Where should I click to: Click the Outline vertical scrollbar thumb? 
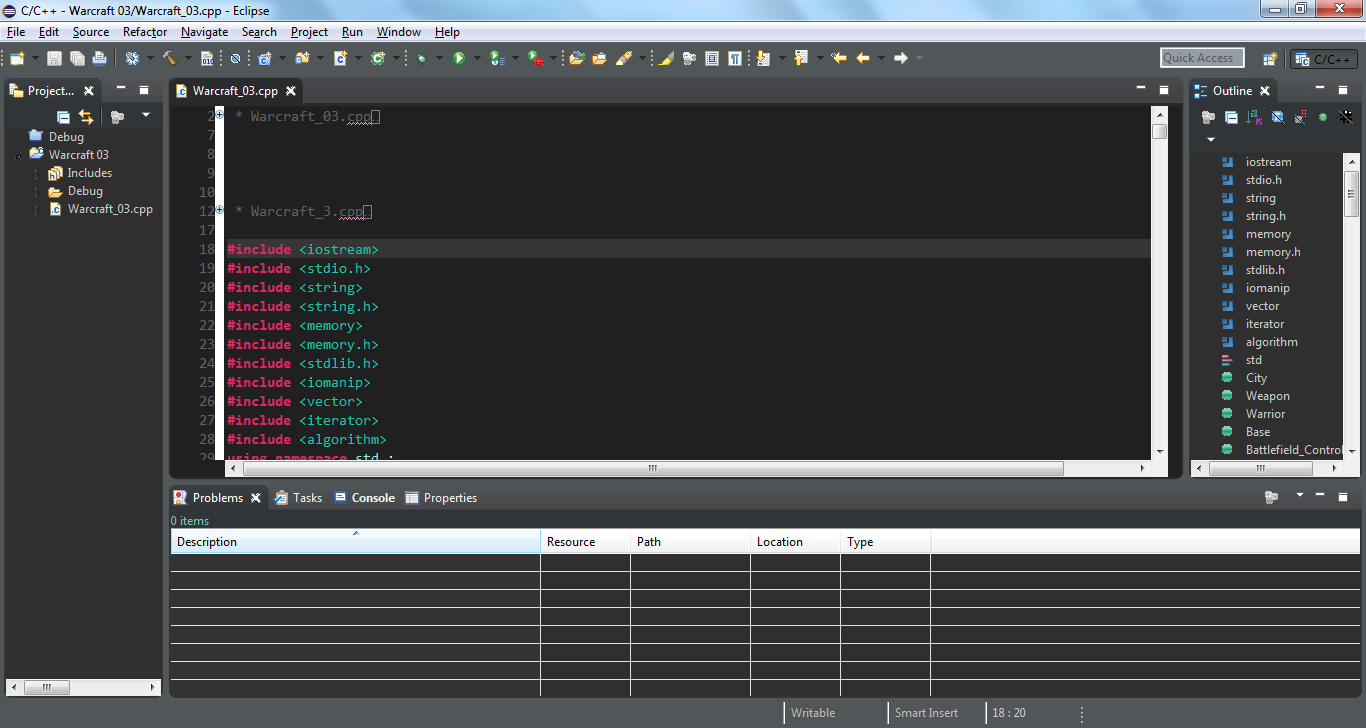(1352, 193)
